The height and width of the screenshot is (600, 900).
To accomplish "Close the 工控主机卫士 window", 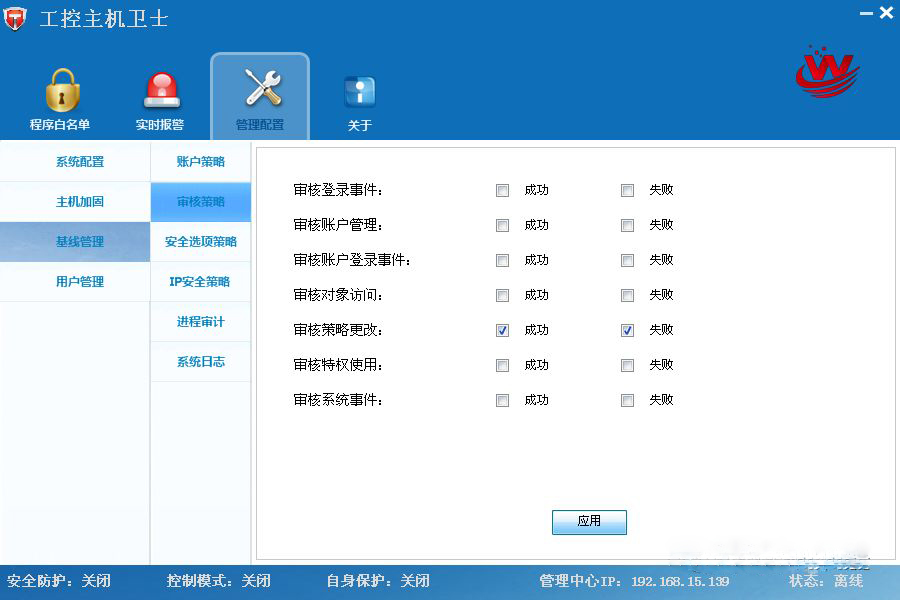I will 886,14.
